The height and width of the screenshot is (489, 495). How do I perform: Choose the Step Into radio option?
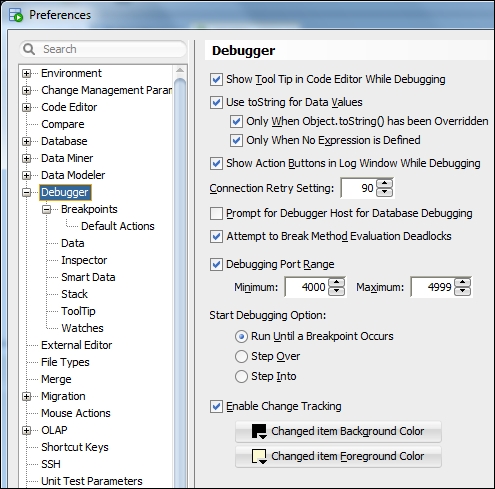[241, 377]
